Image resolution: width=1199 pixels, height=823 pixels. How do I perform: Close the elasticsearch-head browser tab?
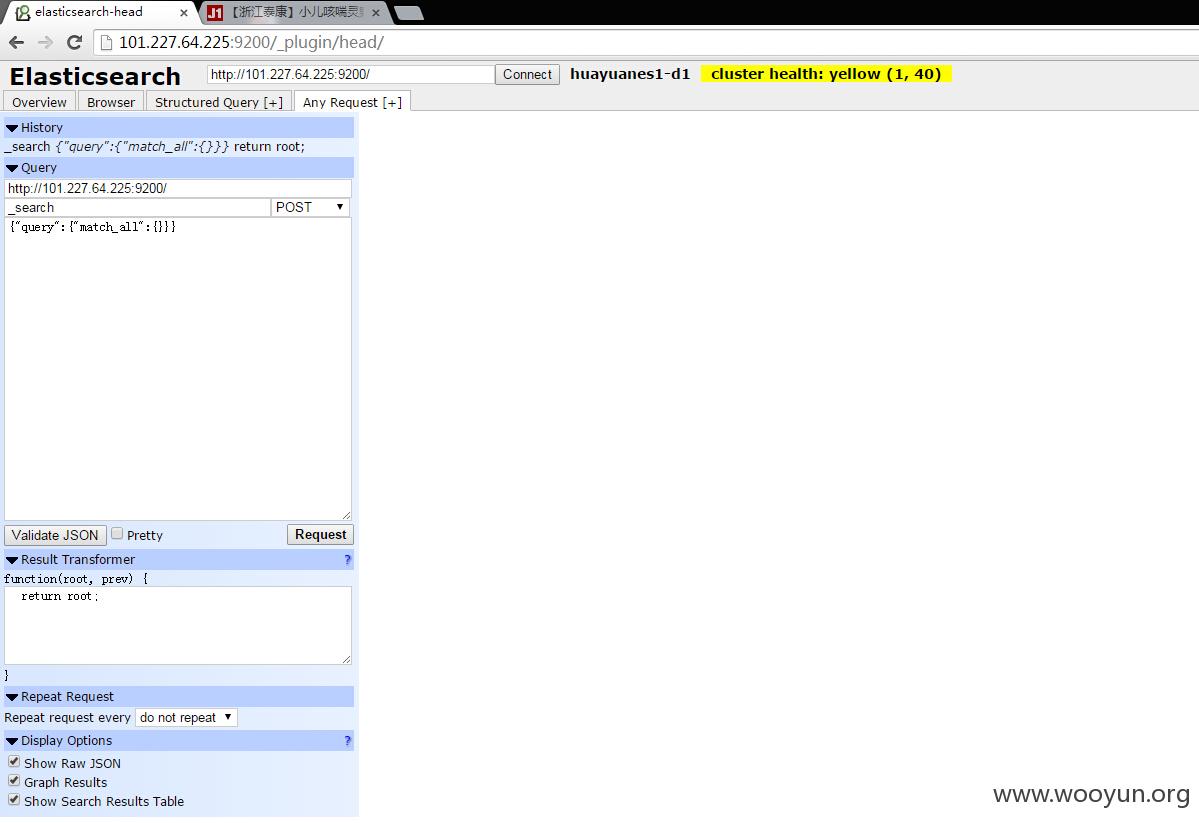tap(184, 13)
